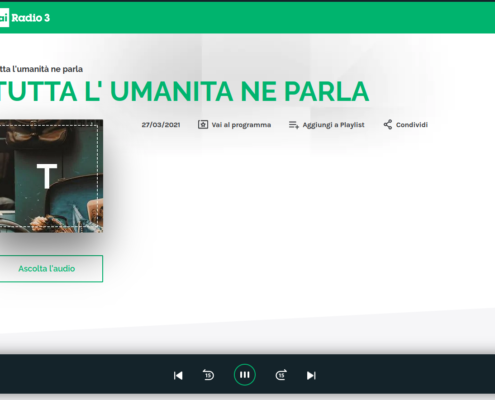Click the green header bar
495x400 pixels.
tap(267, 18)
